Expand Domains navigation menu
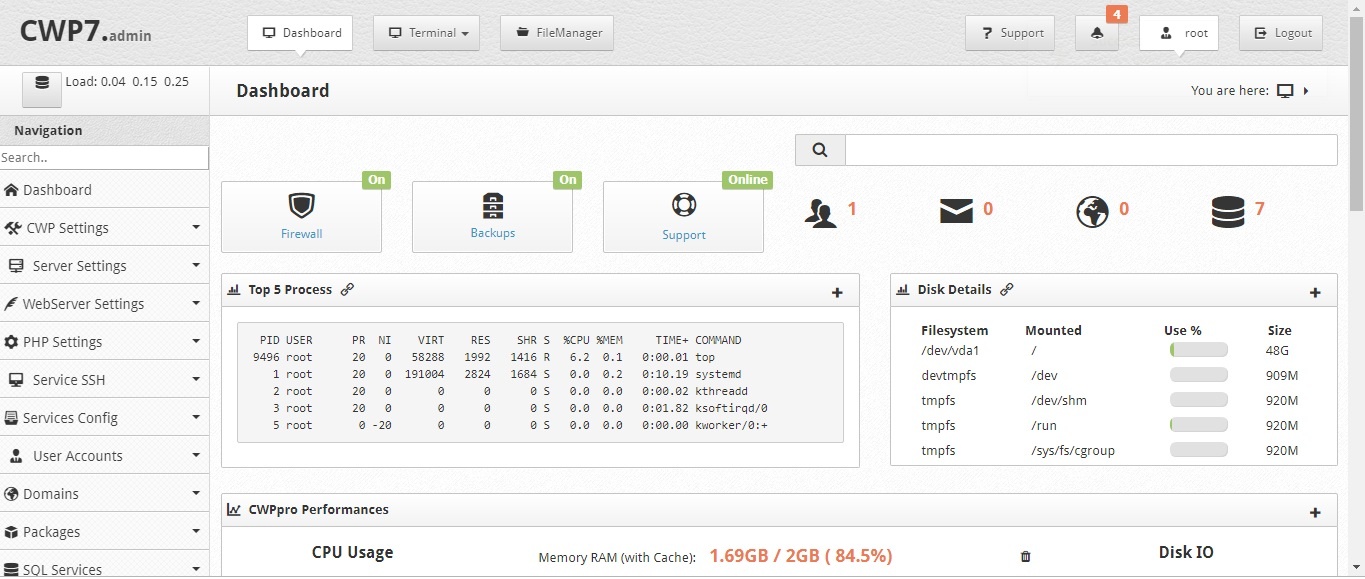The width and height of the screenshot is (1365, 579). [x=104, y=494]
